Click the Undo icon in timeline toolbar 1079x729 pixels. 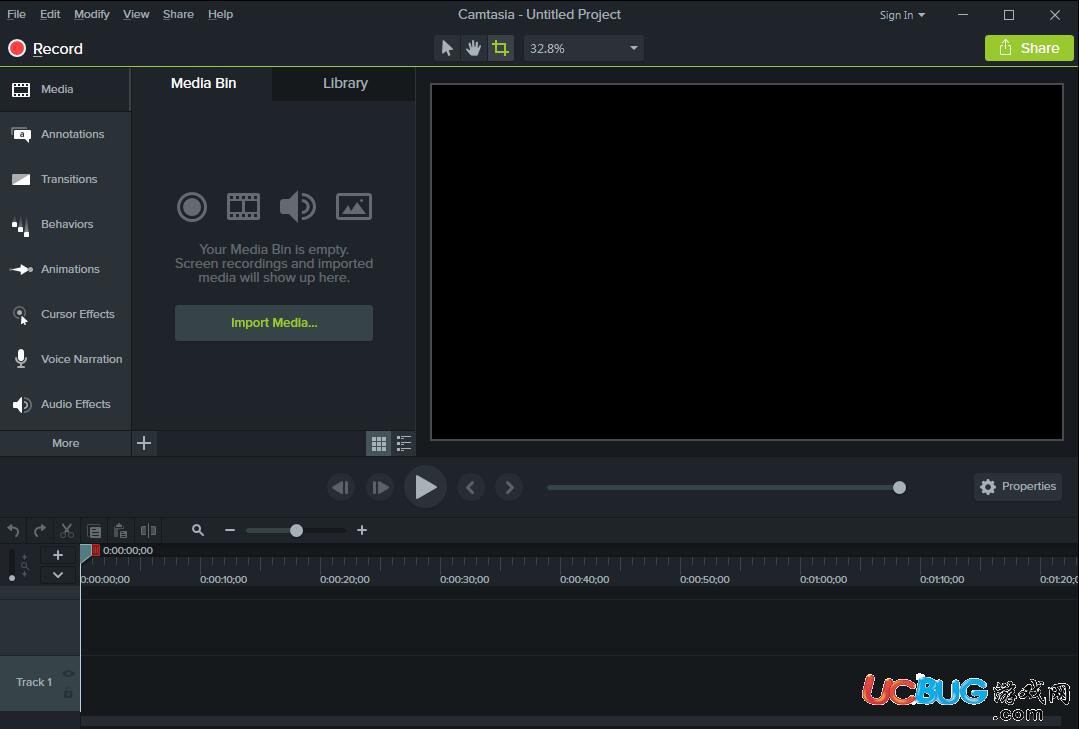pos(13,531)
